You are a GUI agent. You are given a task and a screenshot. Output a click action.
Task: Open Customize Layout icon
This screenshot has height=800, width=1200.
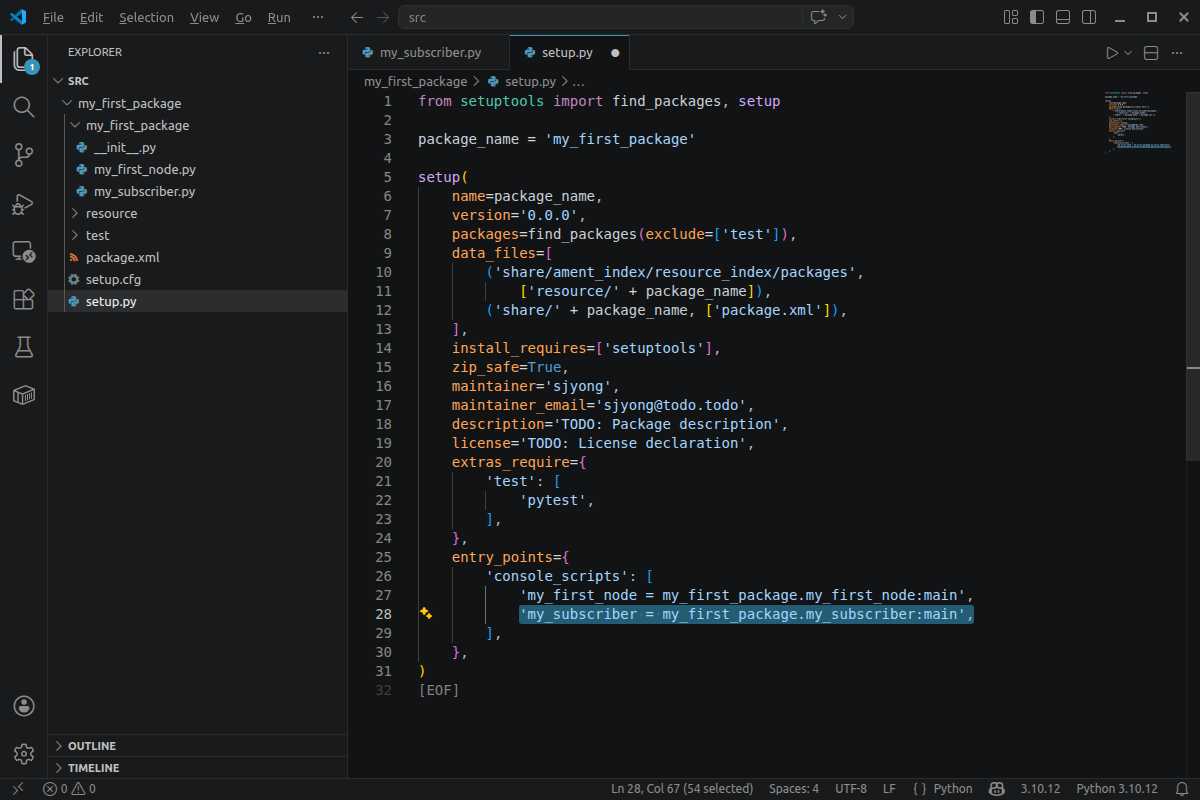[1011, 17]
